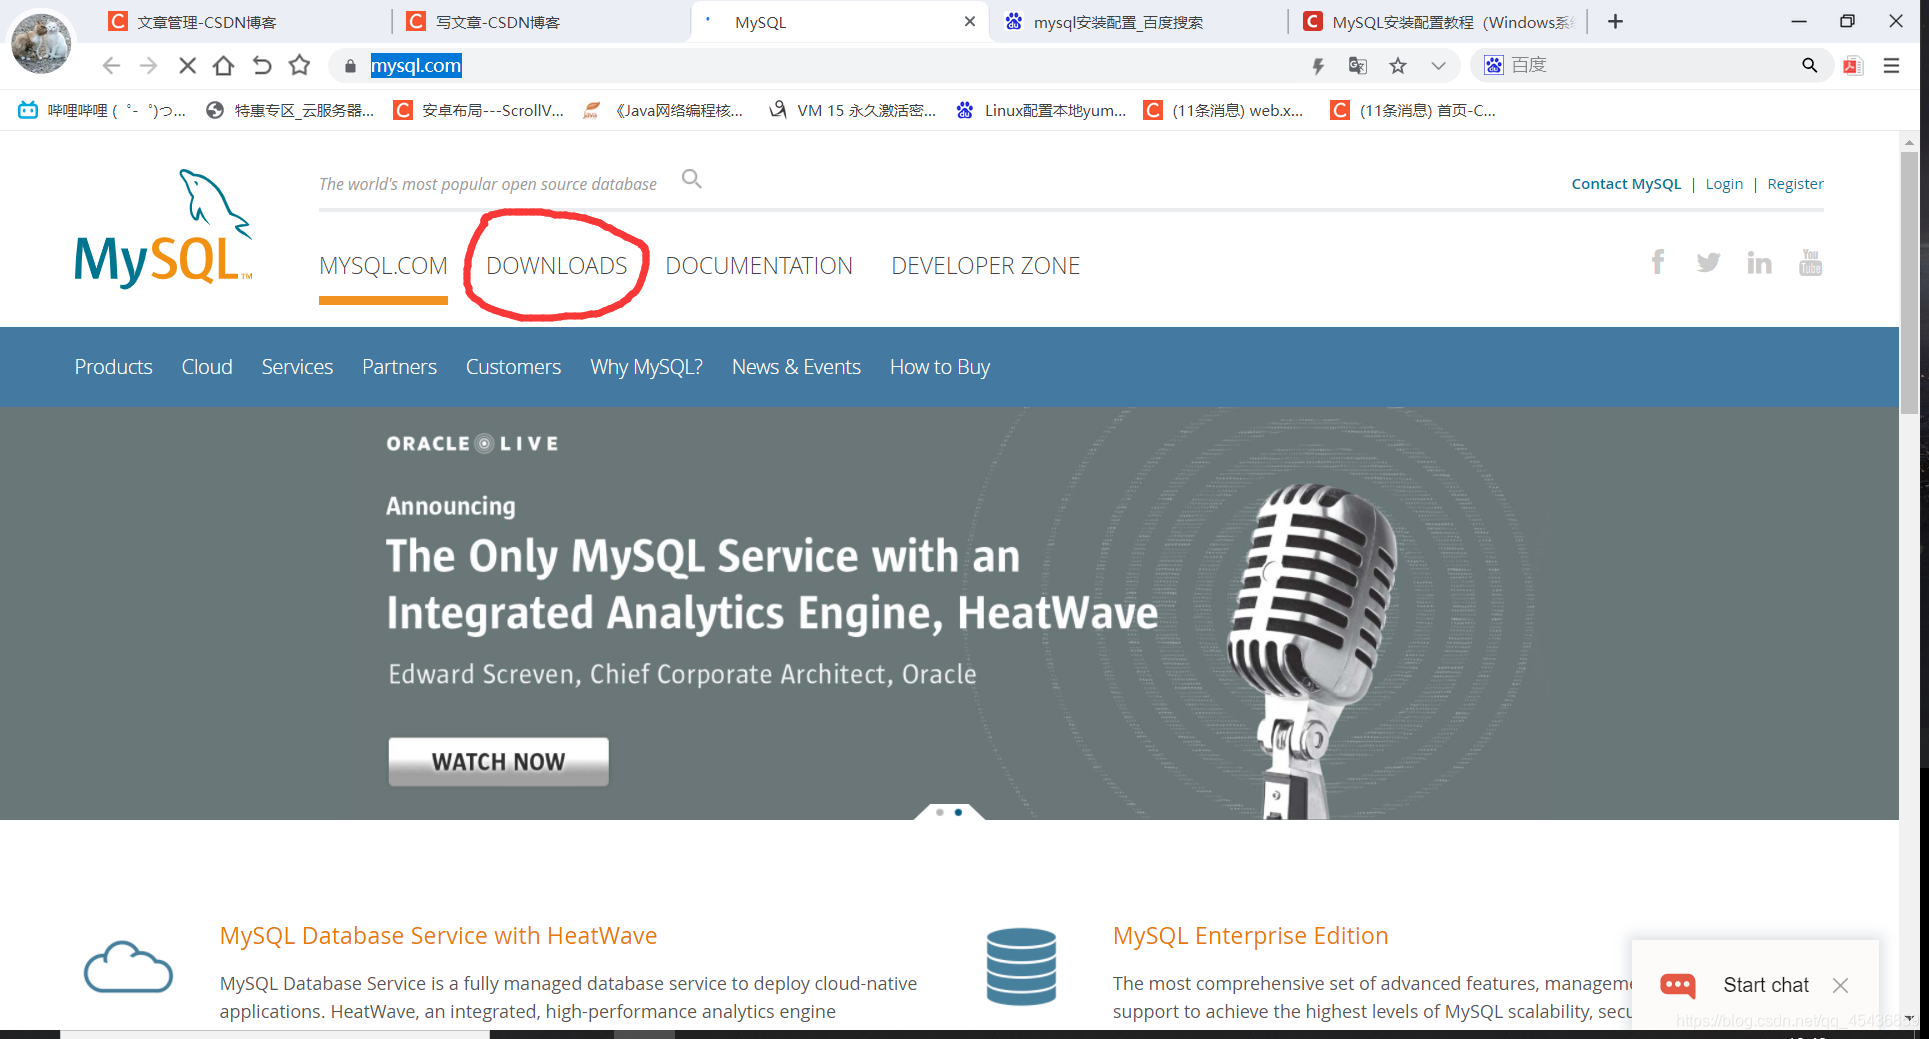The image size is (1929, 1039).
Task: Open the browser hamburger menu
Action: 1891,66
